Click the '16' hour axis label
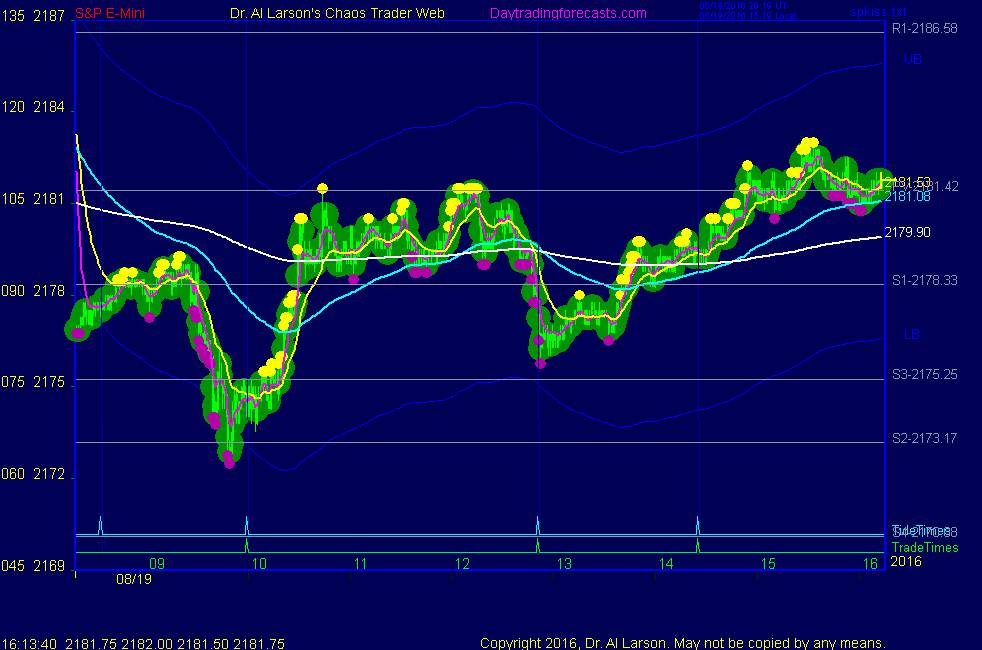Viewport: 982px width, 650px height. pyautogui.click(x=871, y=564)
